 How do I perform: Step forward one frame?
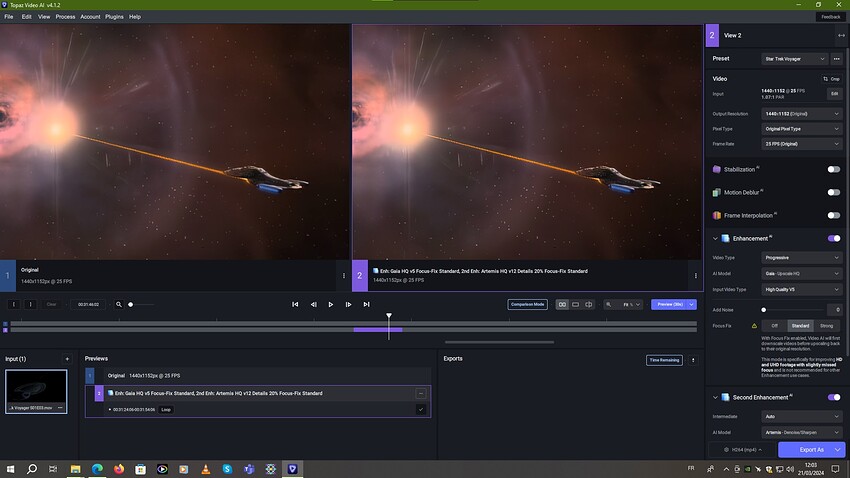click(348, 304)
